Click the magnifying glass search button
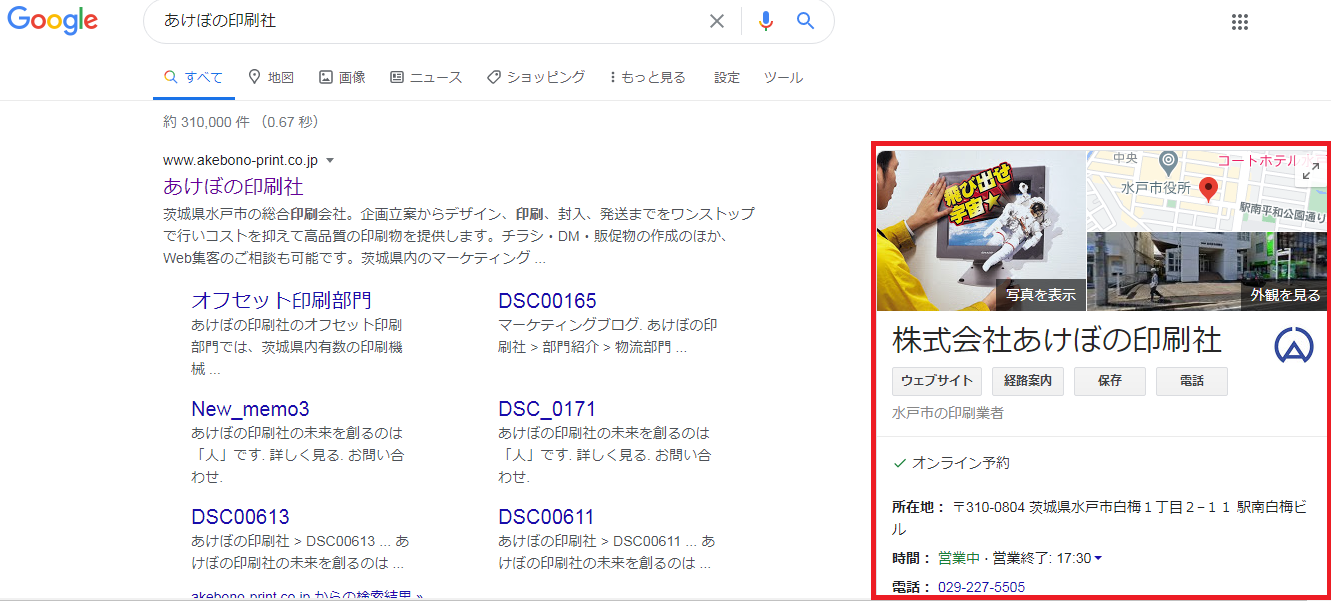This screenshot has width=1331, height=601. click(805, 21)
